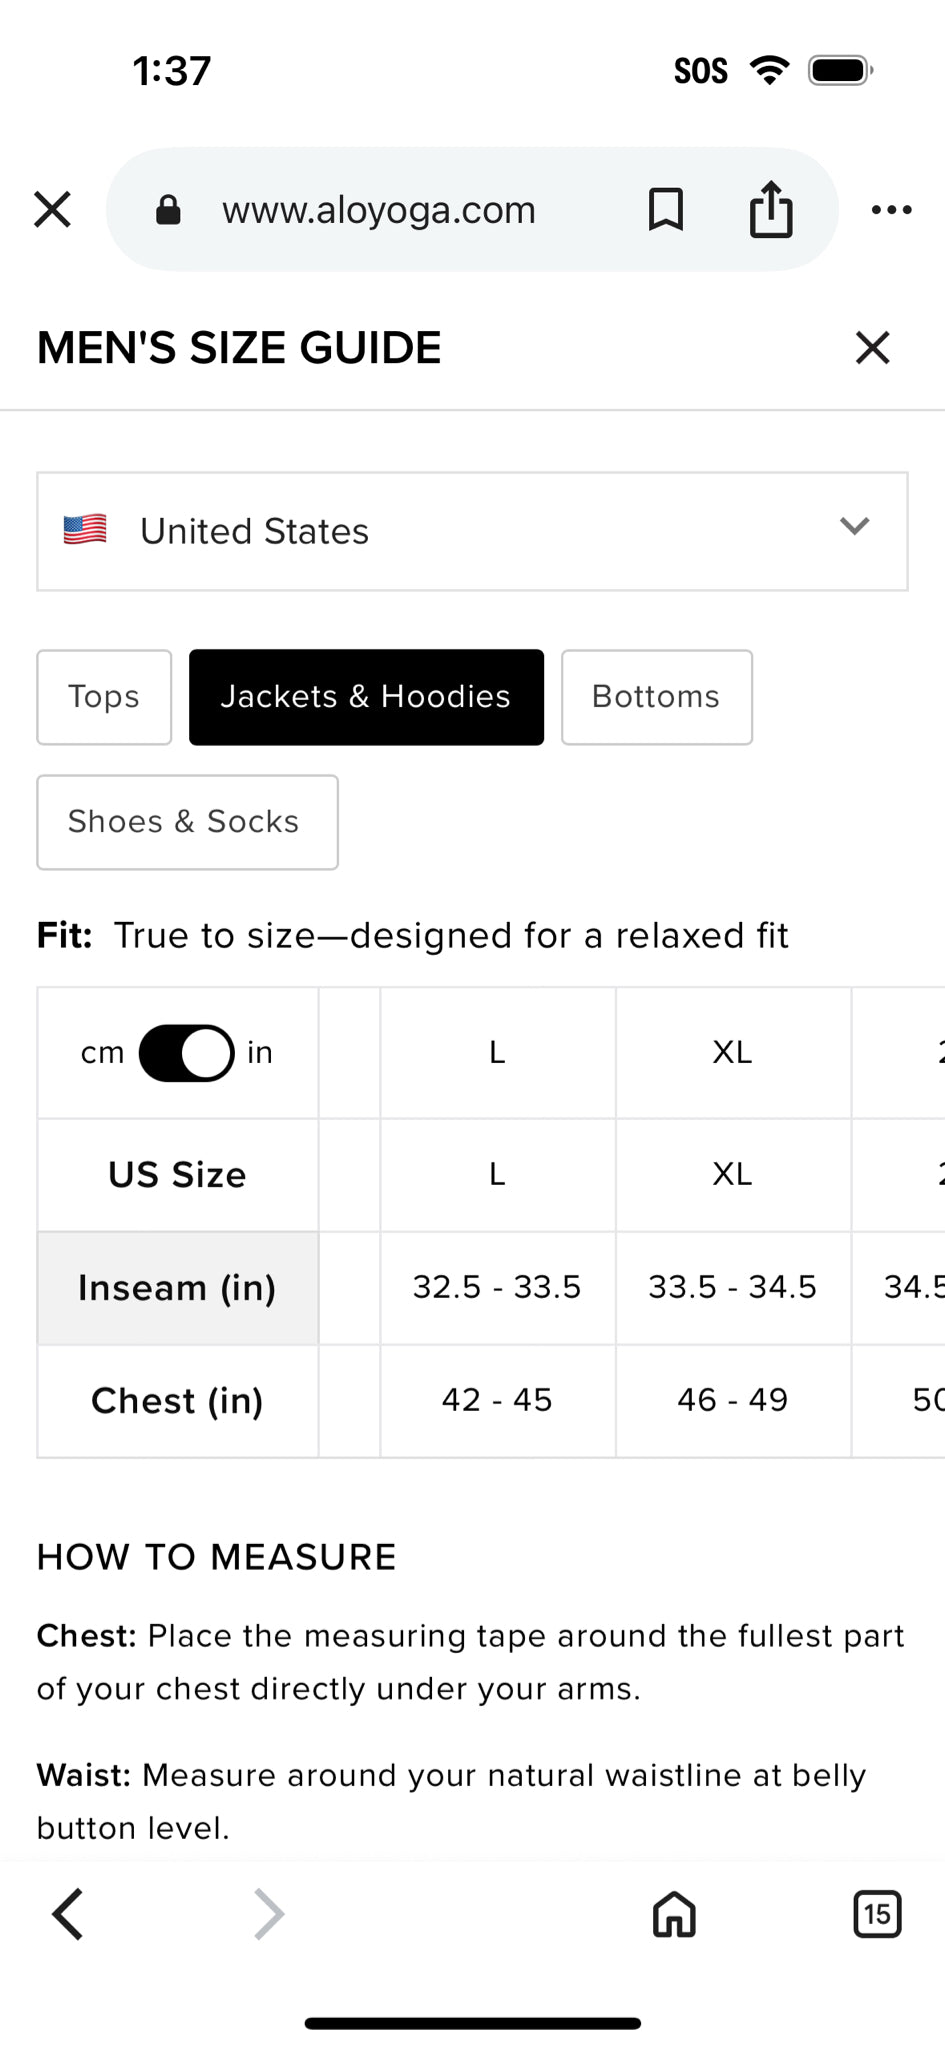945x2048 pixels.
Task: Select the Jackets & Hoodies tab
Action: point(366,697)
